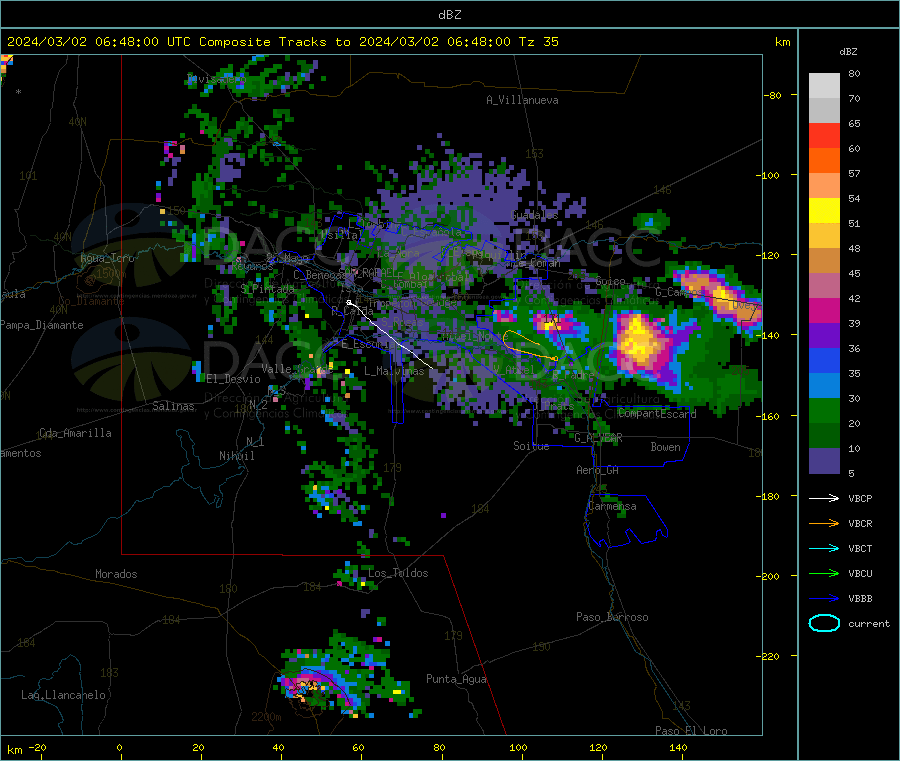This screenshot has height=761, width=900.
Task: Click the cyan 'current' ellipse legend symbol
Action: [824, 623]
